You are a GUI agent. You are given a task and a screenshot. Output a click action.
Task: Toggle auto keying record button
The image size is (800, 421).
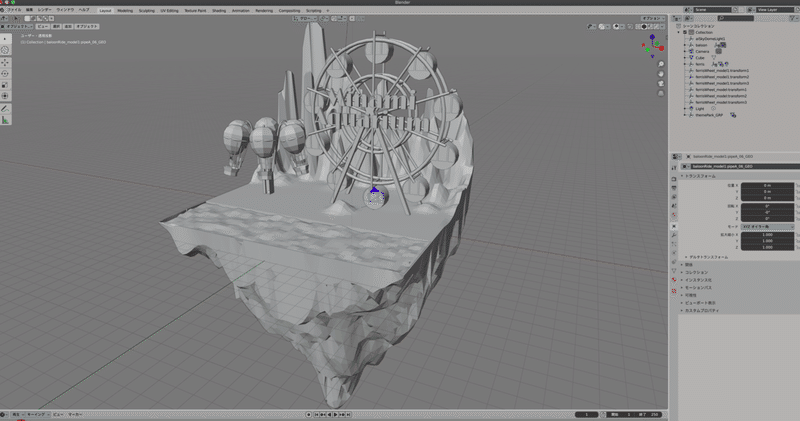click(309, 414)
